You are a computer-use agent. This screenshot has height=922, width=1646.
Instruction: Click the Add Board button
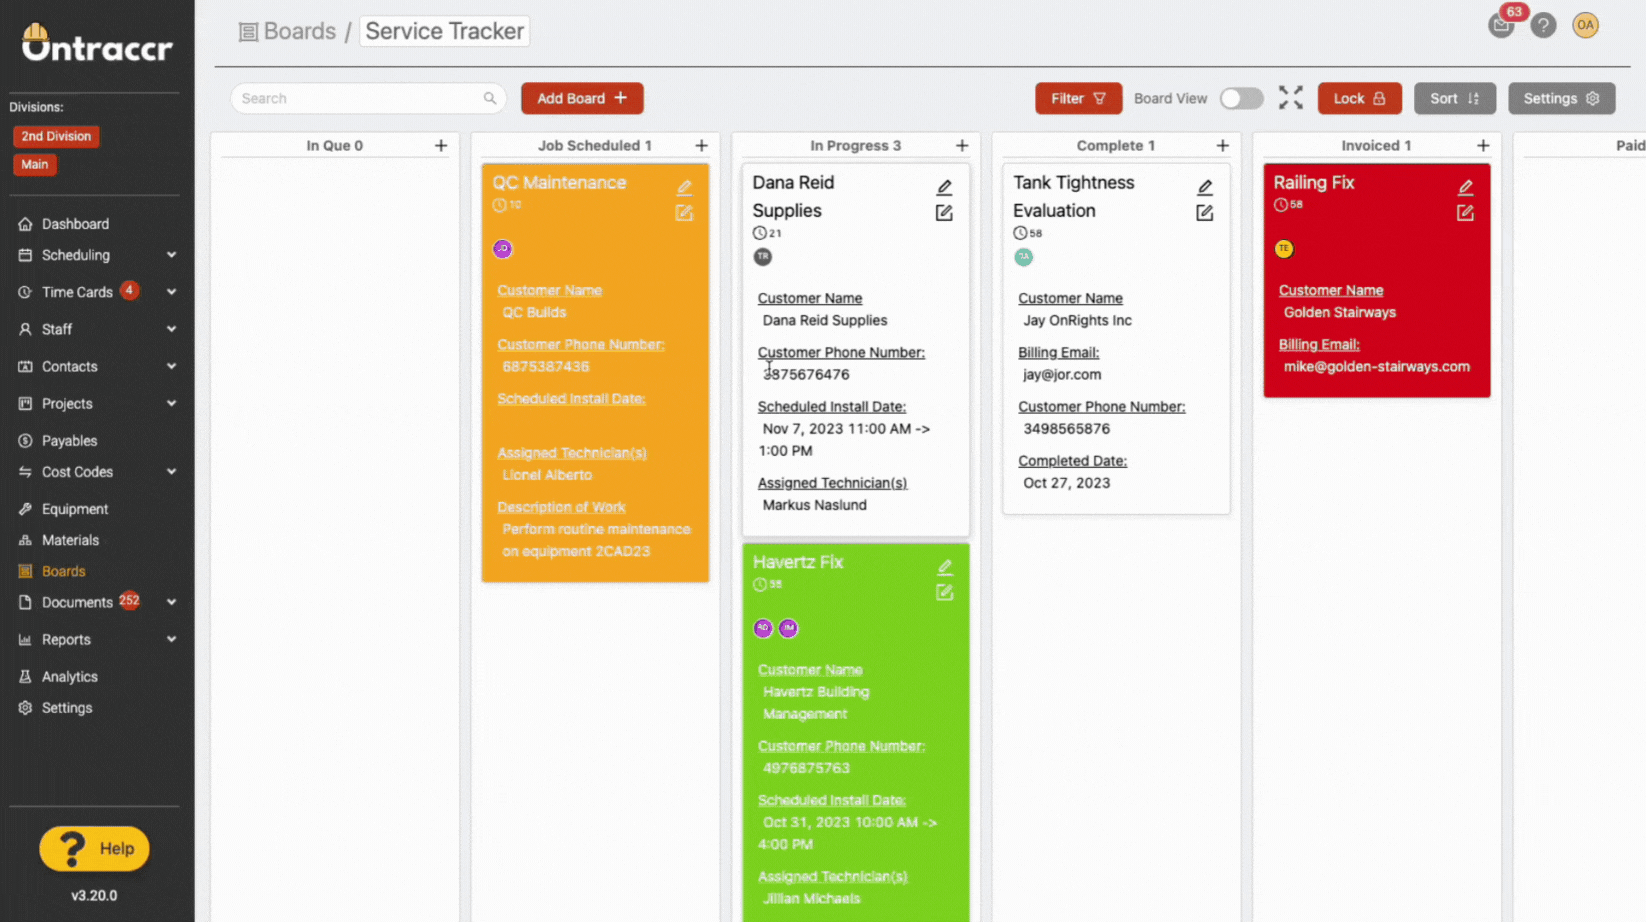click(x=582, y=98)
